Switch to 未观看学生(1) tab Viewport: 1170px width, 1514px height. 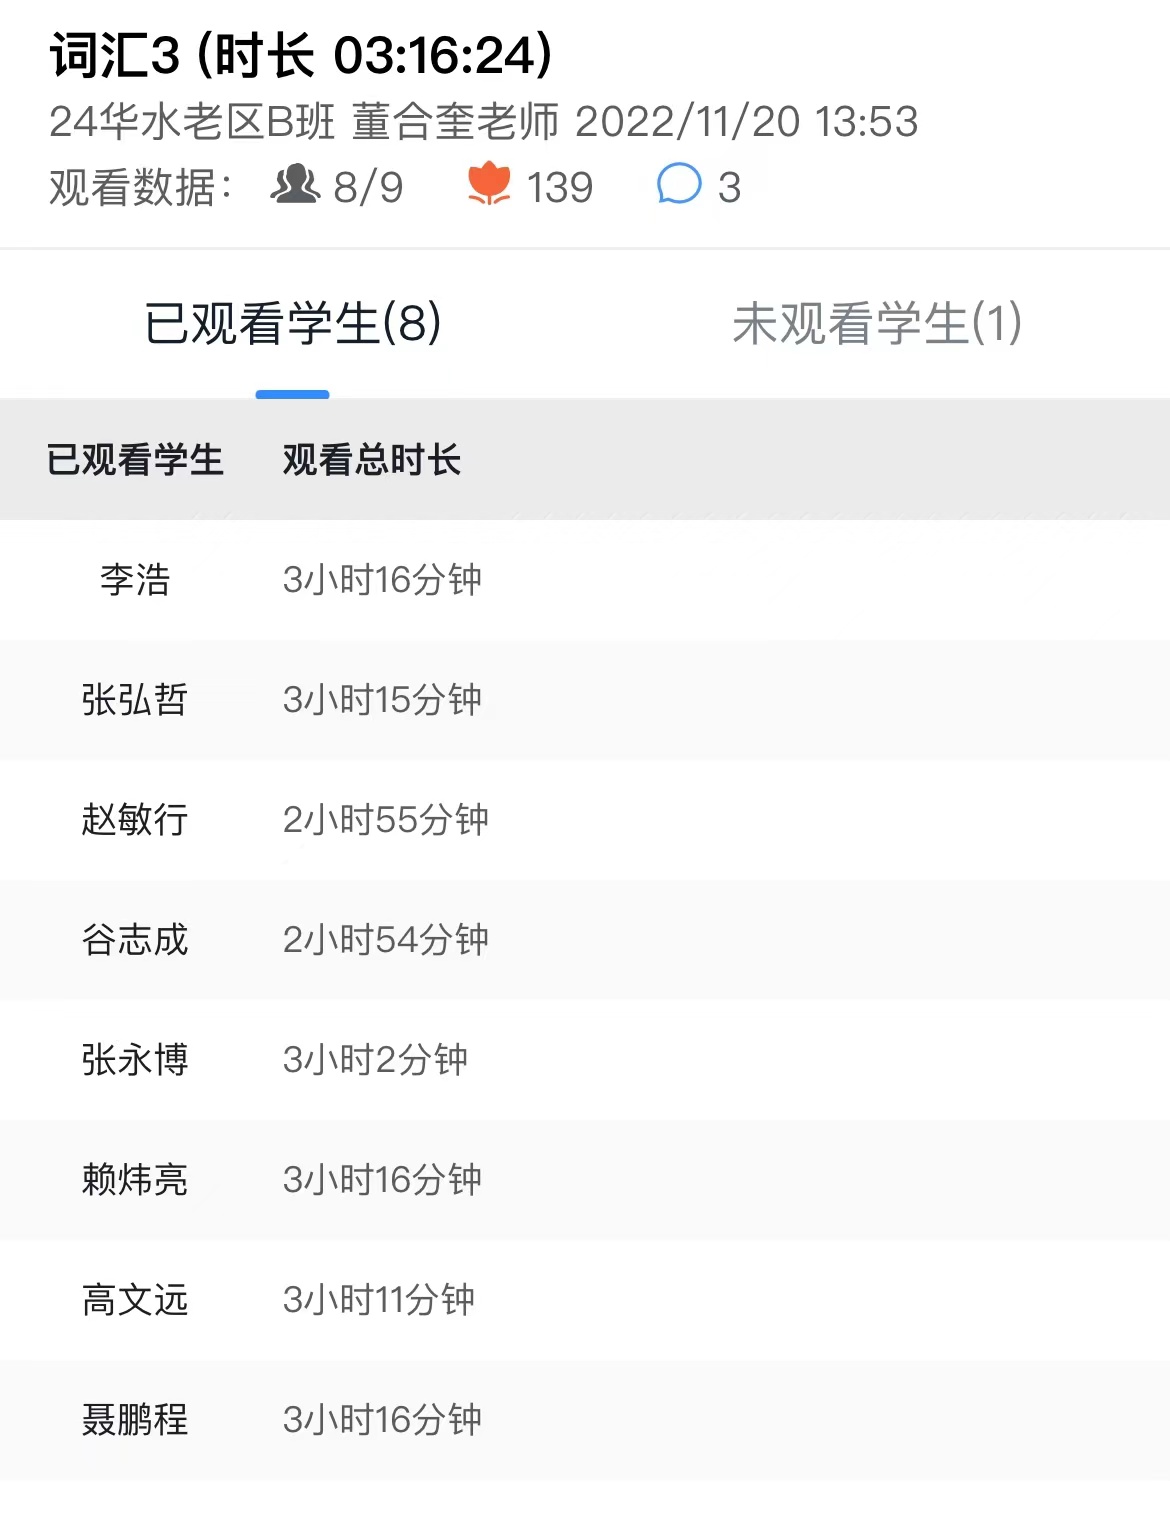[877, 323]
